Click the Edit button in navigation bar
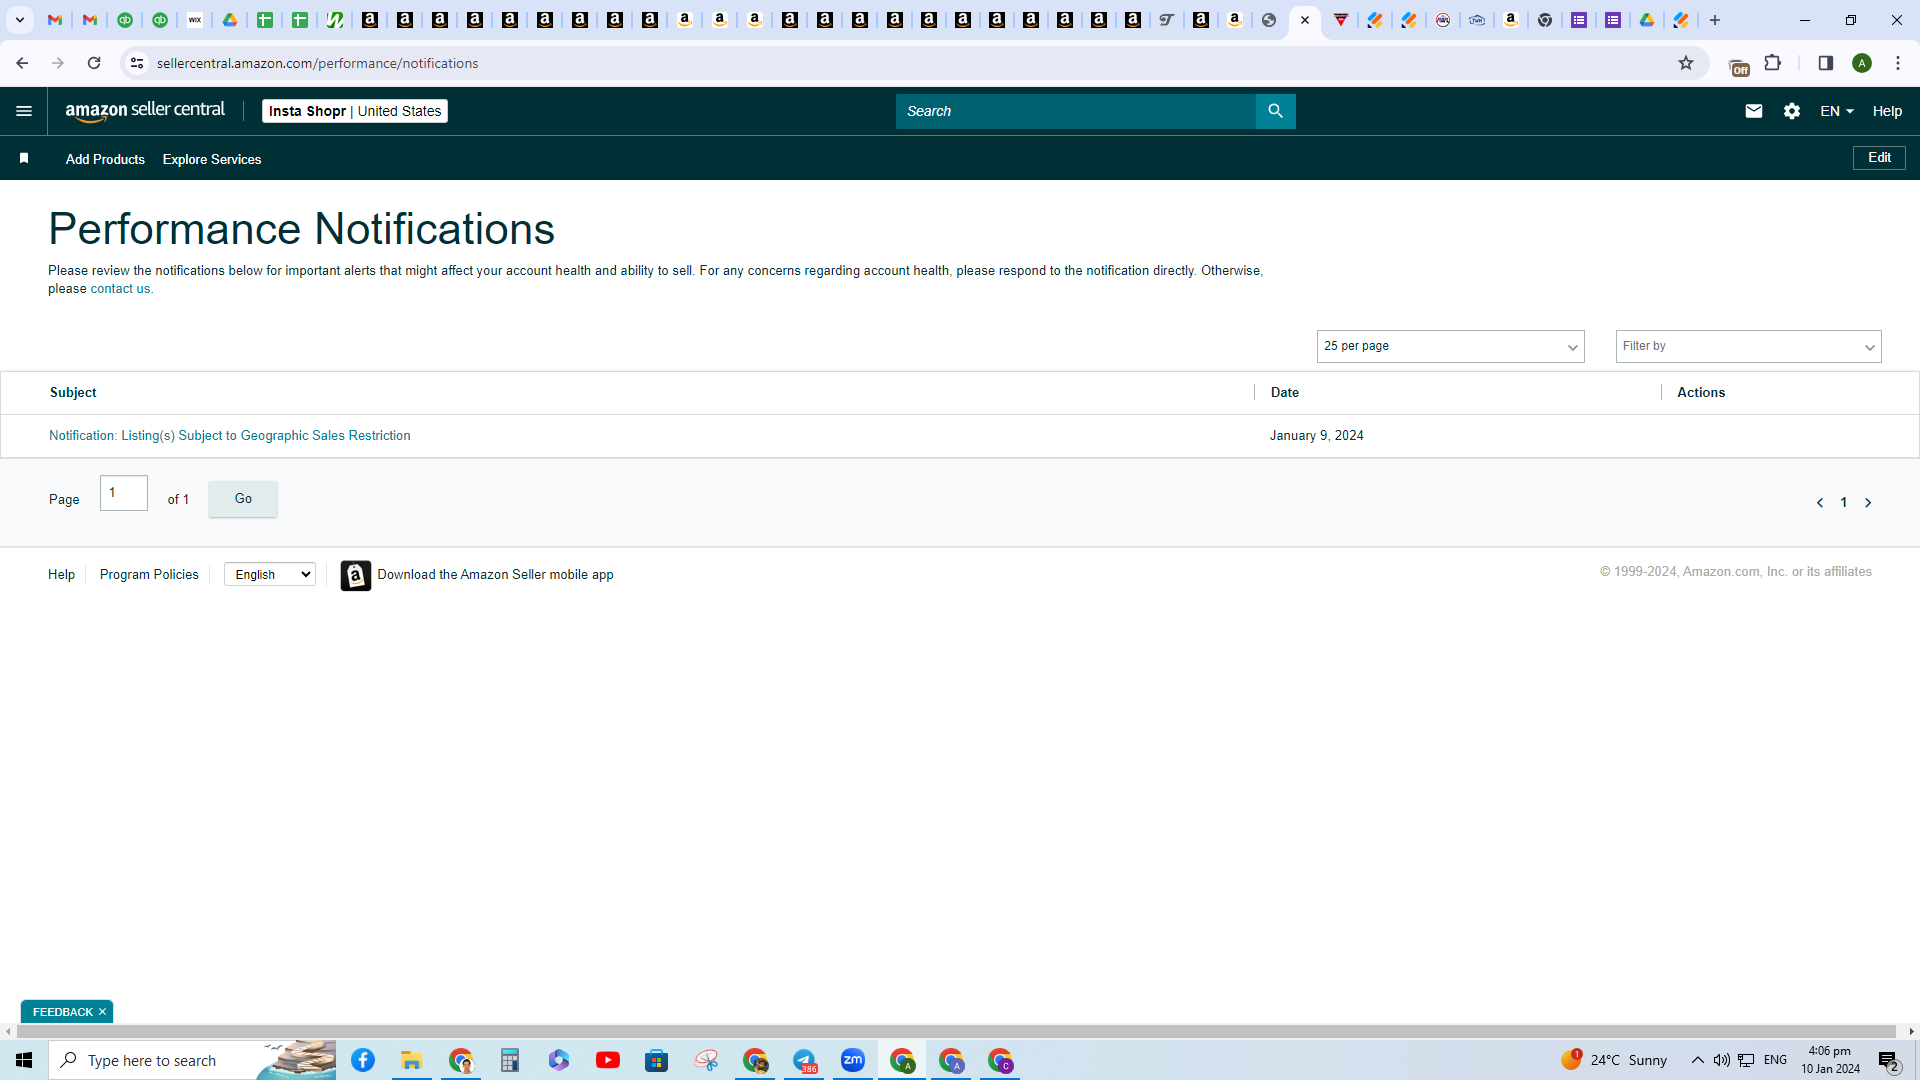The image size is (1920, 1080). click(1879, 158)
